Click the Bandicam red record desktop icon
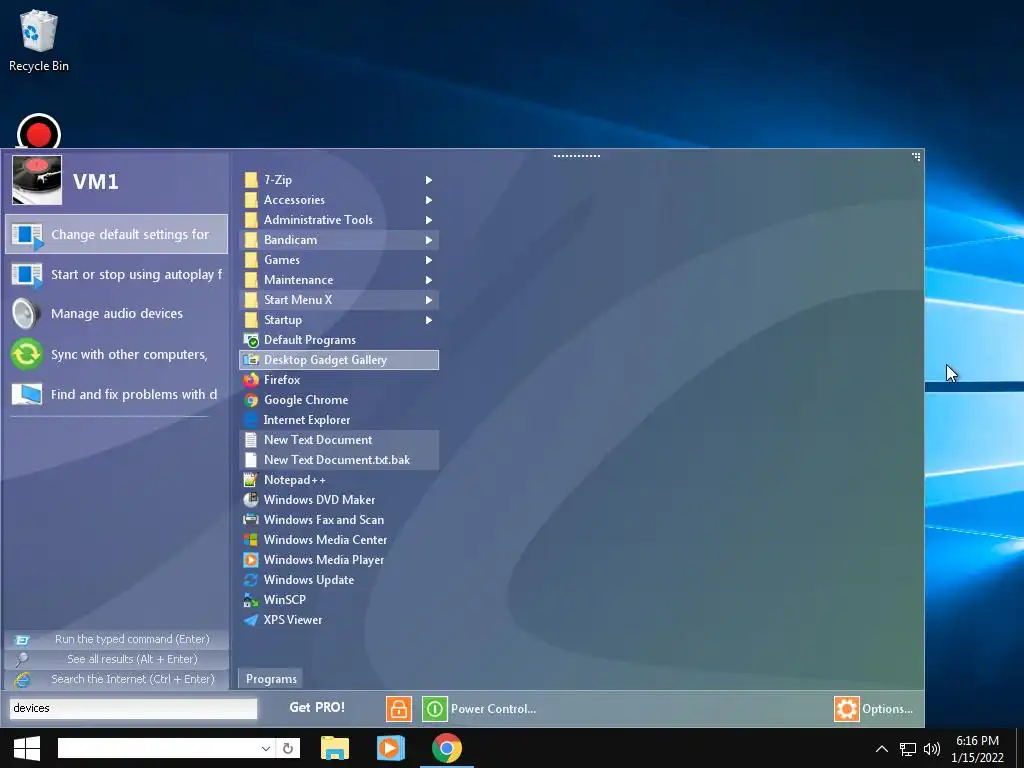 click(39, 133)
